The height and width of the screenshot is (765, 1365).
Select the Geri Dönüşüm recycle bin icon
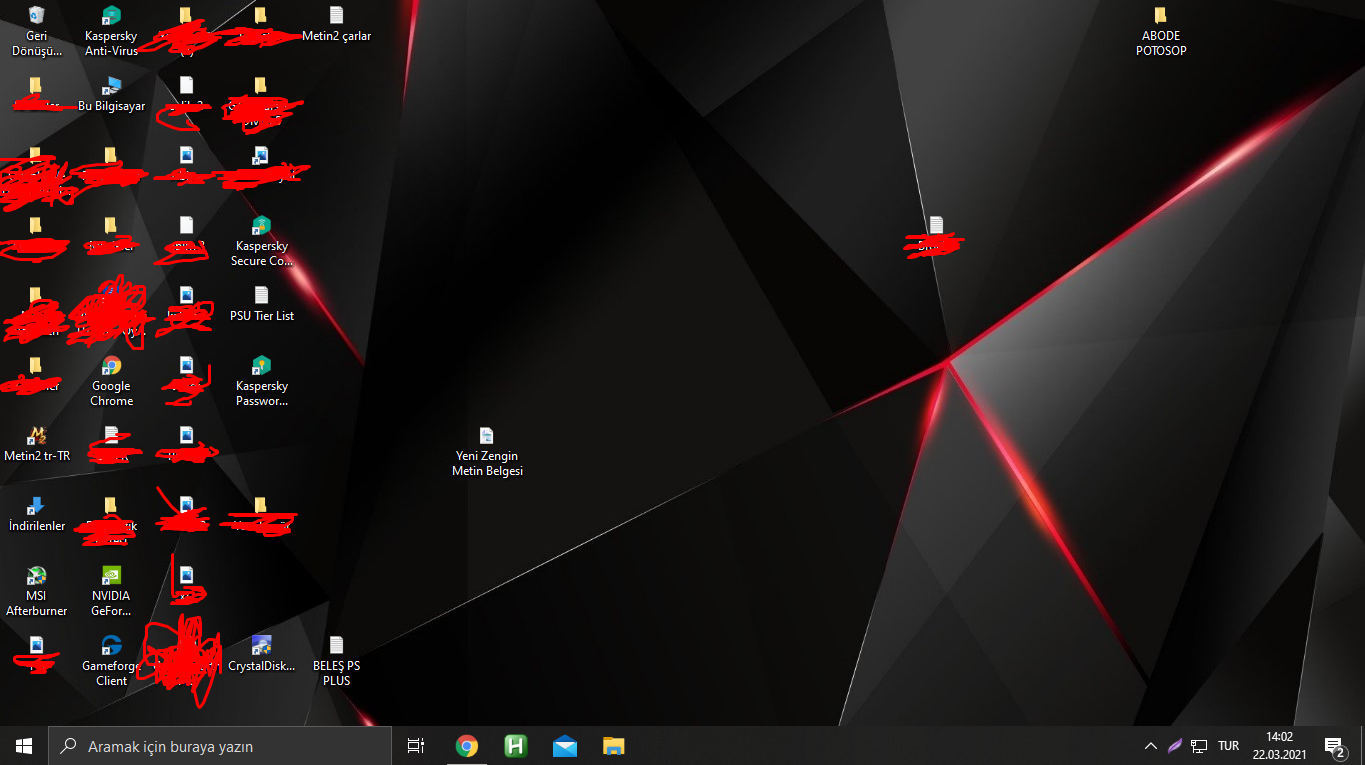click(x=37, y=30)
